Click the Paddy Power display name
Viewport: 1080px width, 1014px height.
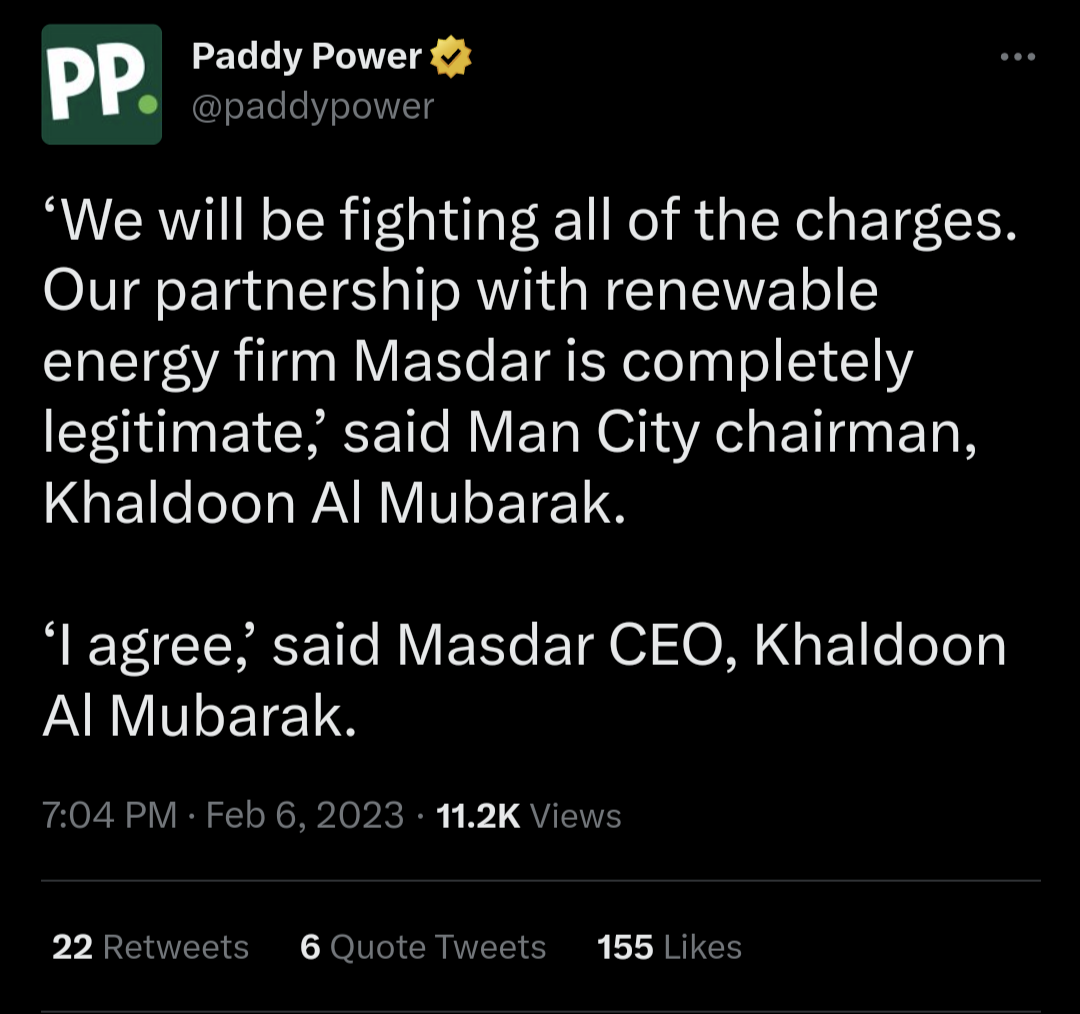click(x=306, y=58)
